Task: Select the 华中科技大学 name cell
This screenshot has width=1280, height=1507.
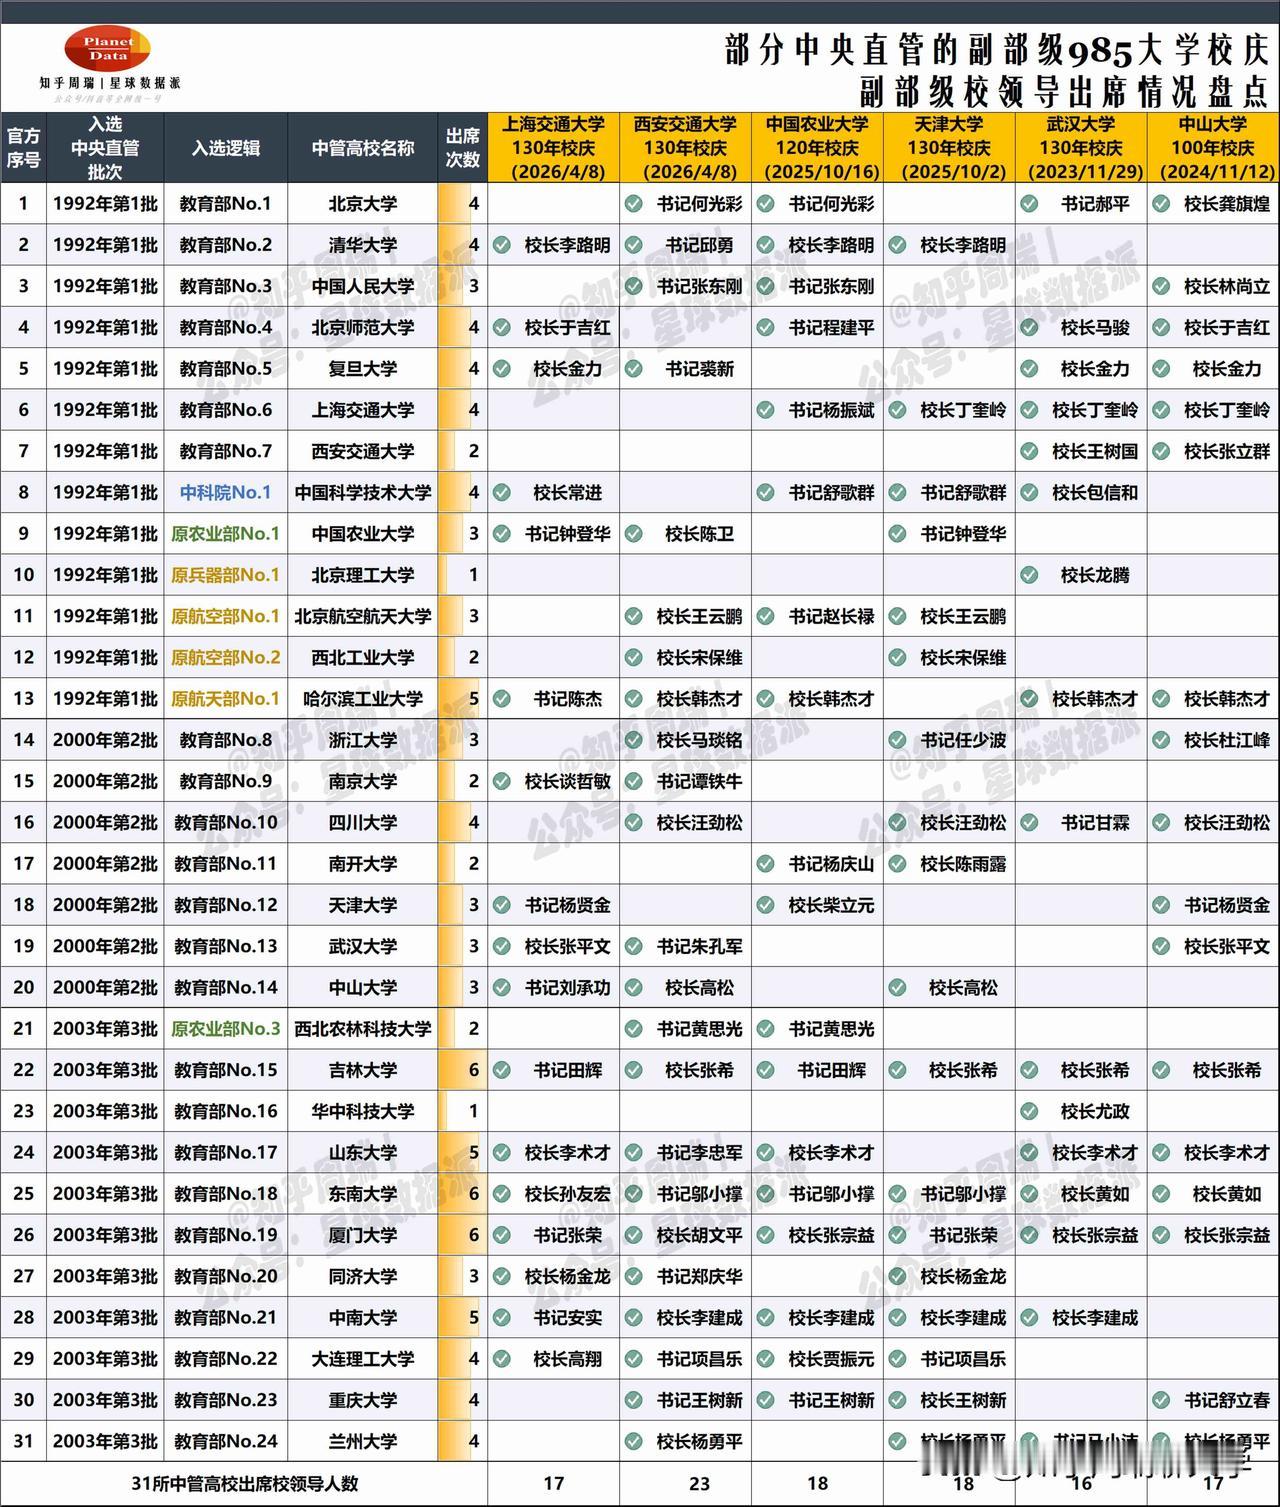Action: pos(363,1111)
